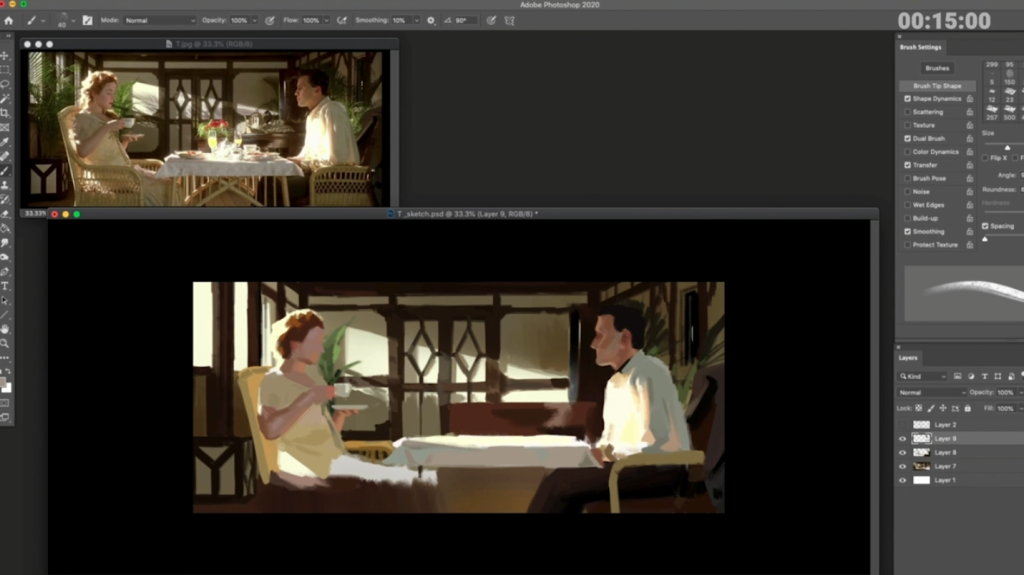The width and height of the screenshot is (1024, 575).
Task: Enable the Scattering checkbox
Action: 908,112
